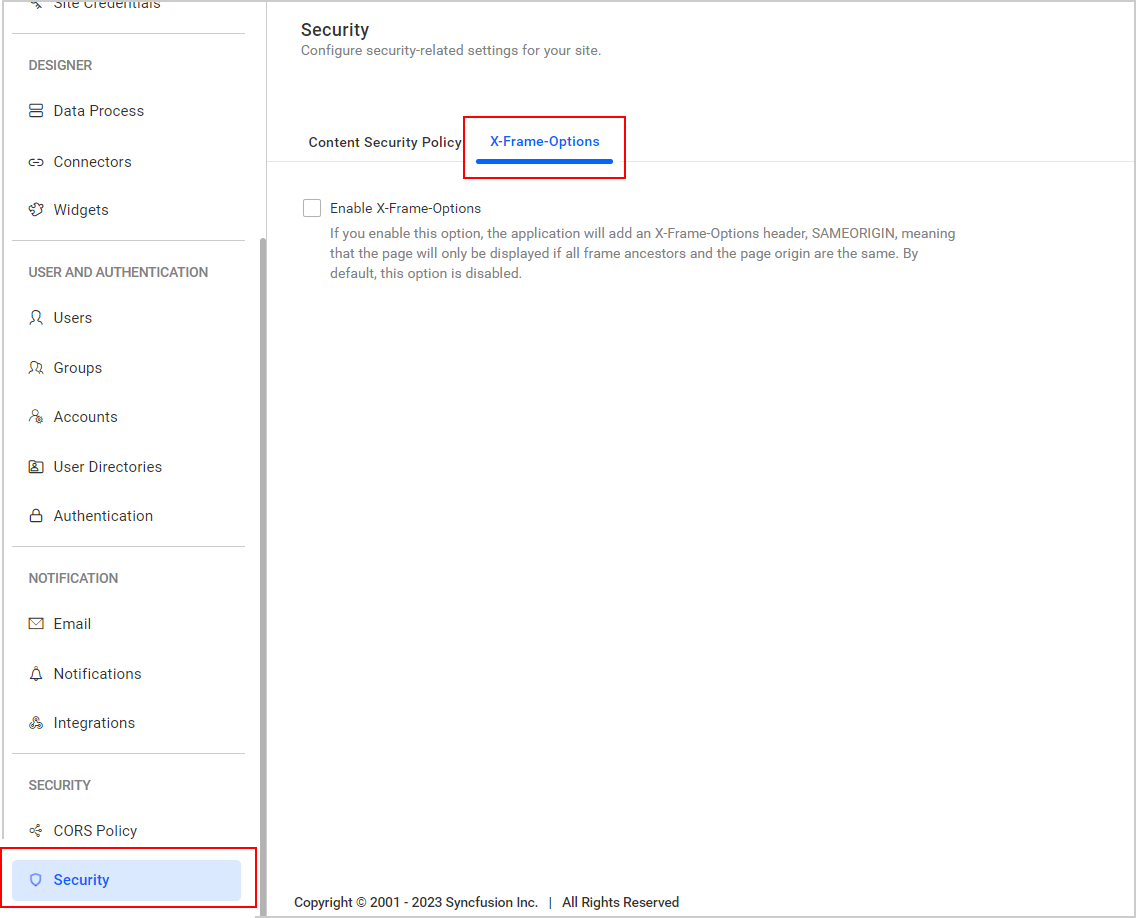The height and width of the screenshot is (918, 1136).
Task: Switch to the Content Security Policy tab
Action: point(384,142)
